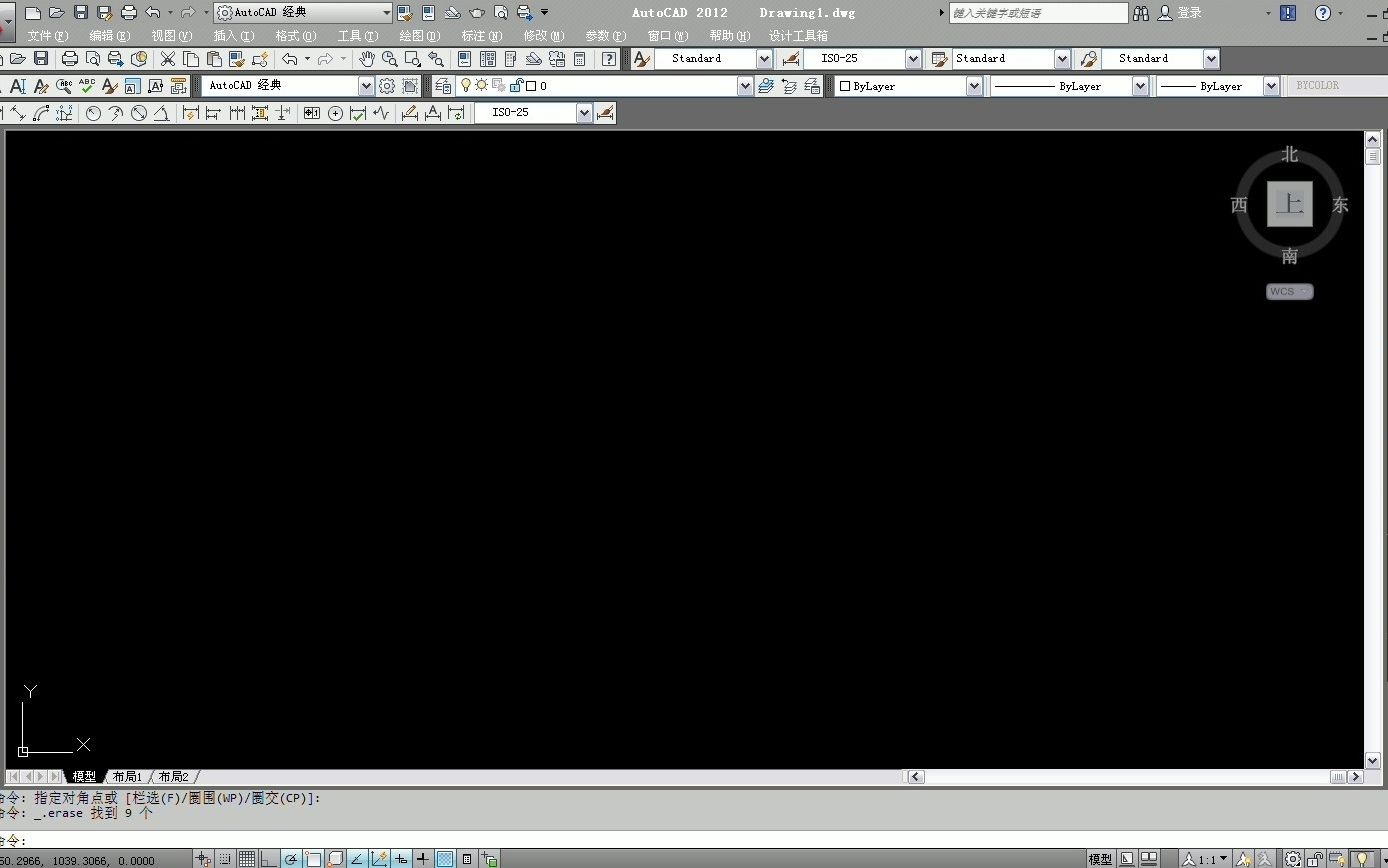Screen dimensions: 1388x868
Task: Click the Spell Check ABC icon
Action: pyautogui.click(x=87, y=86)
